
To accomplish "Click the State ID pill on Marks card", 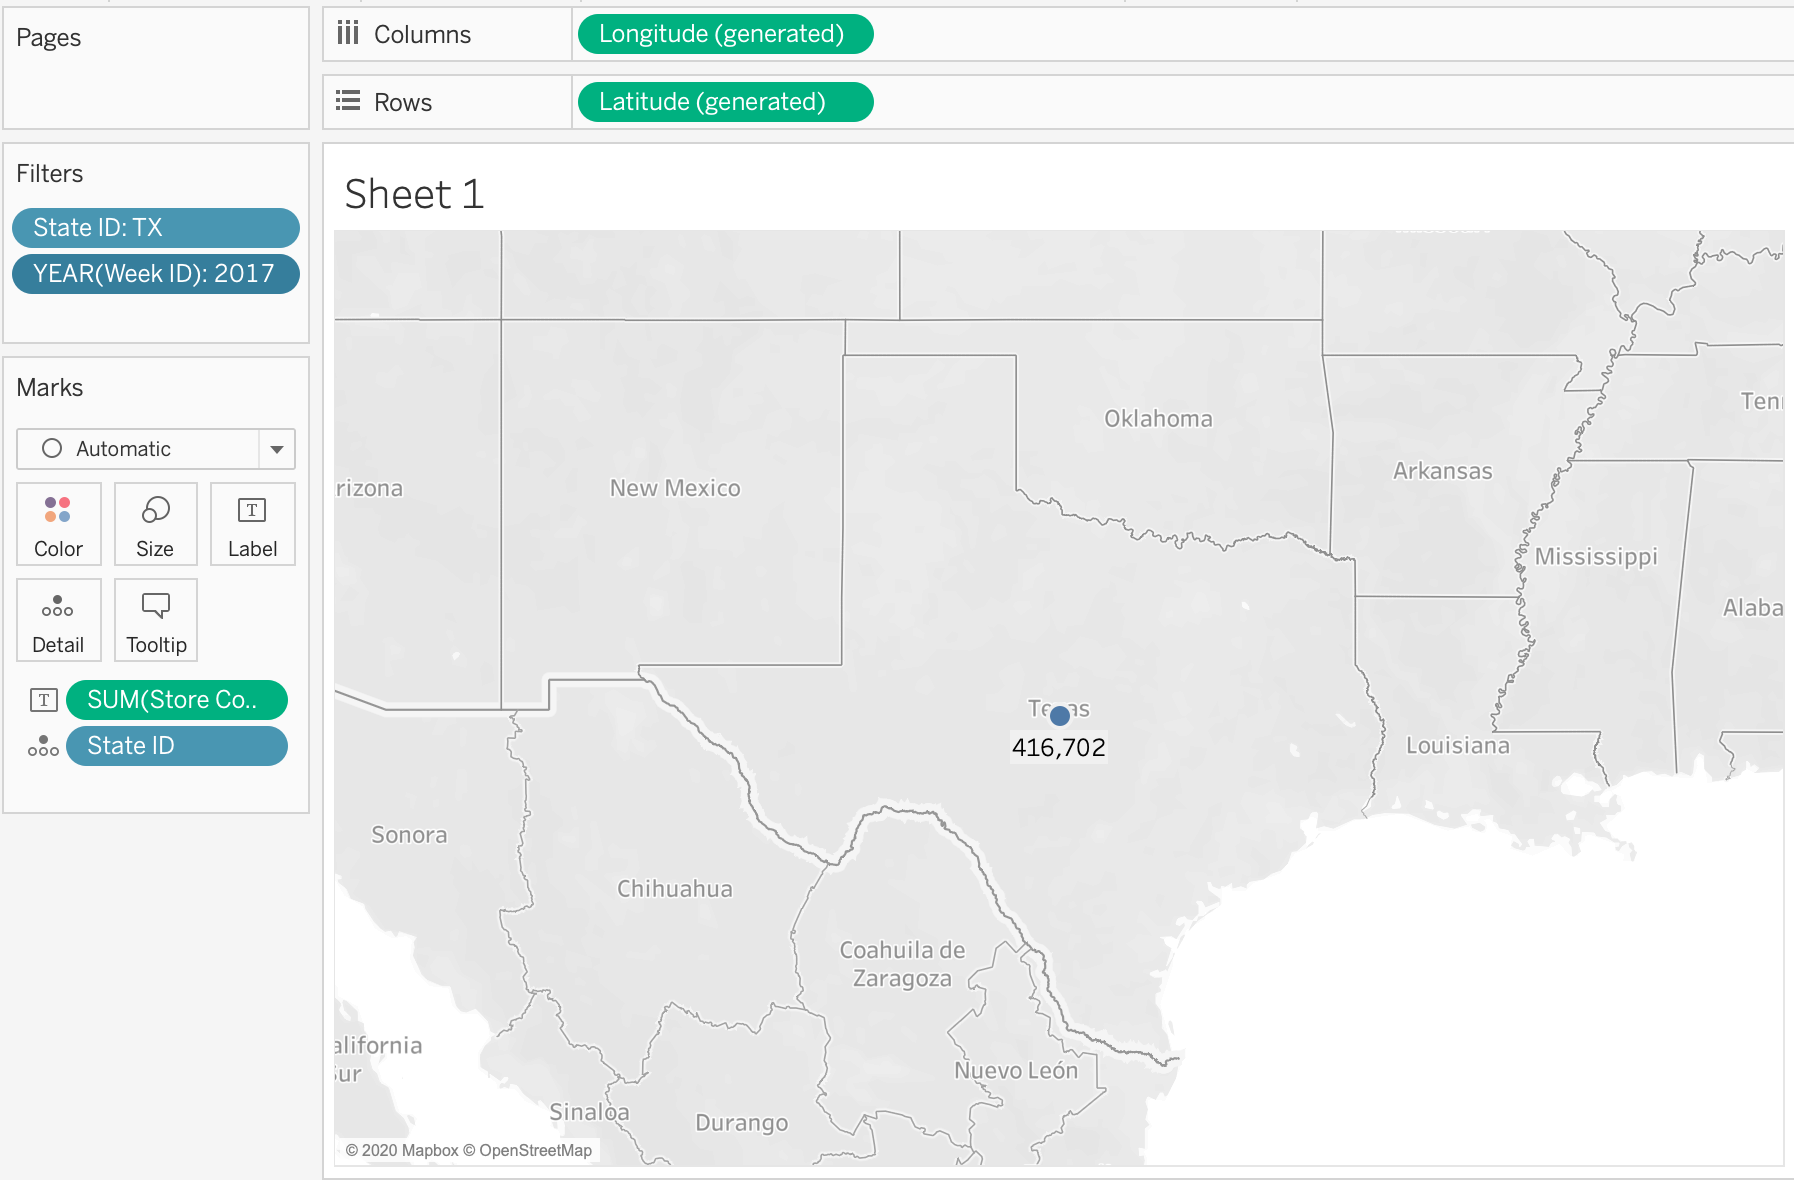I will coord(176,745).
